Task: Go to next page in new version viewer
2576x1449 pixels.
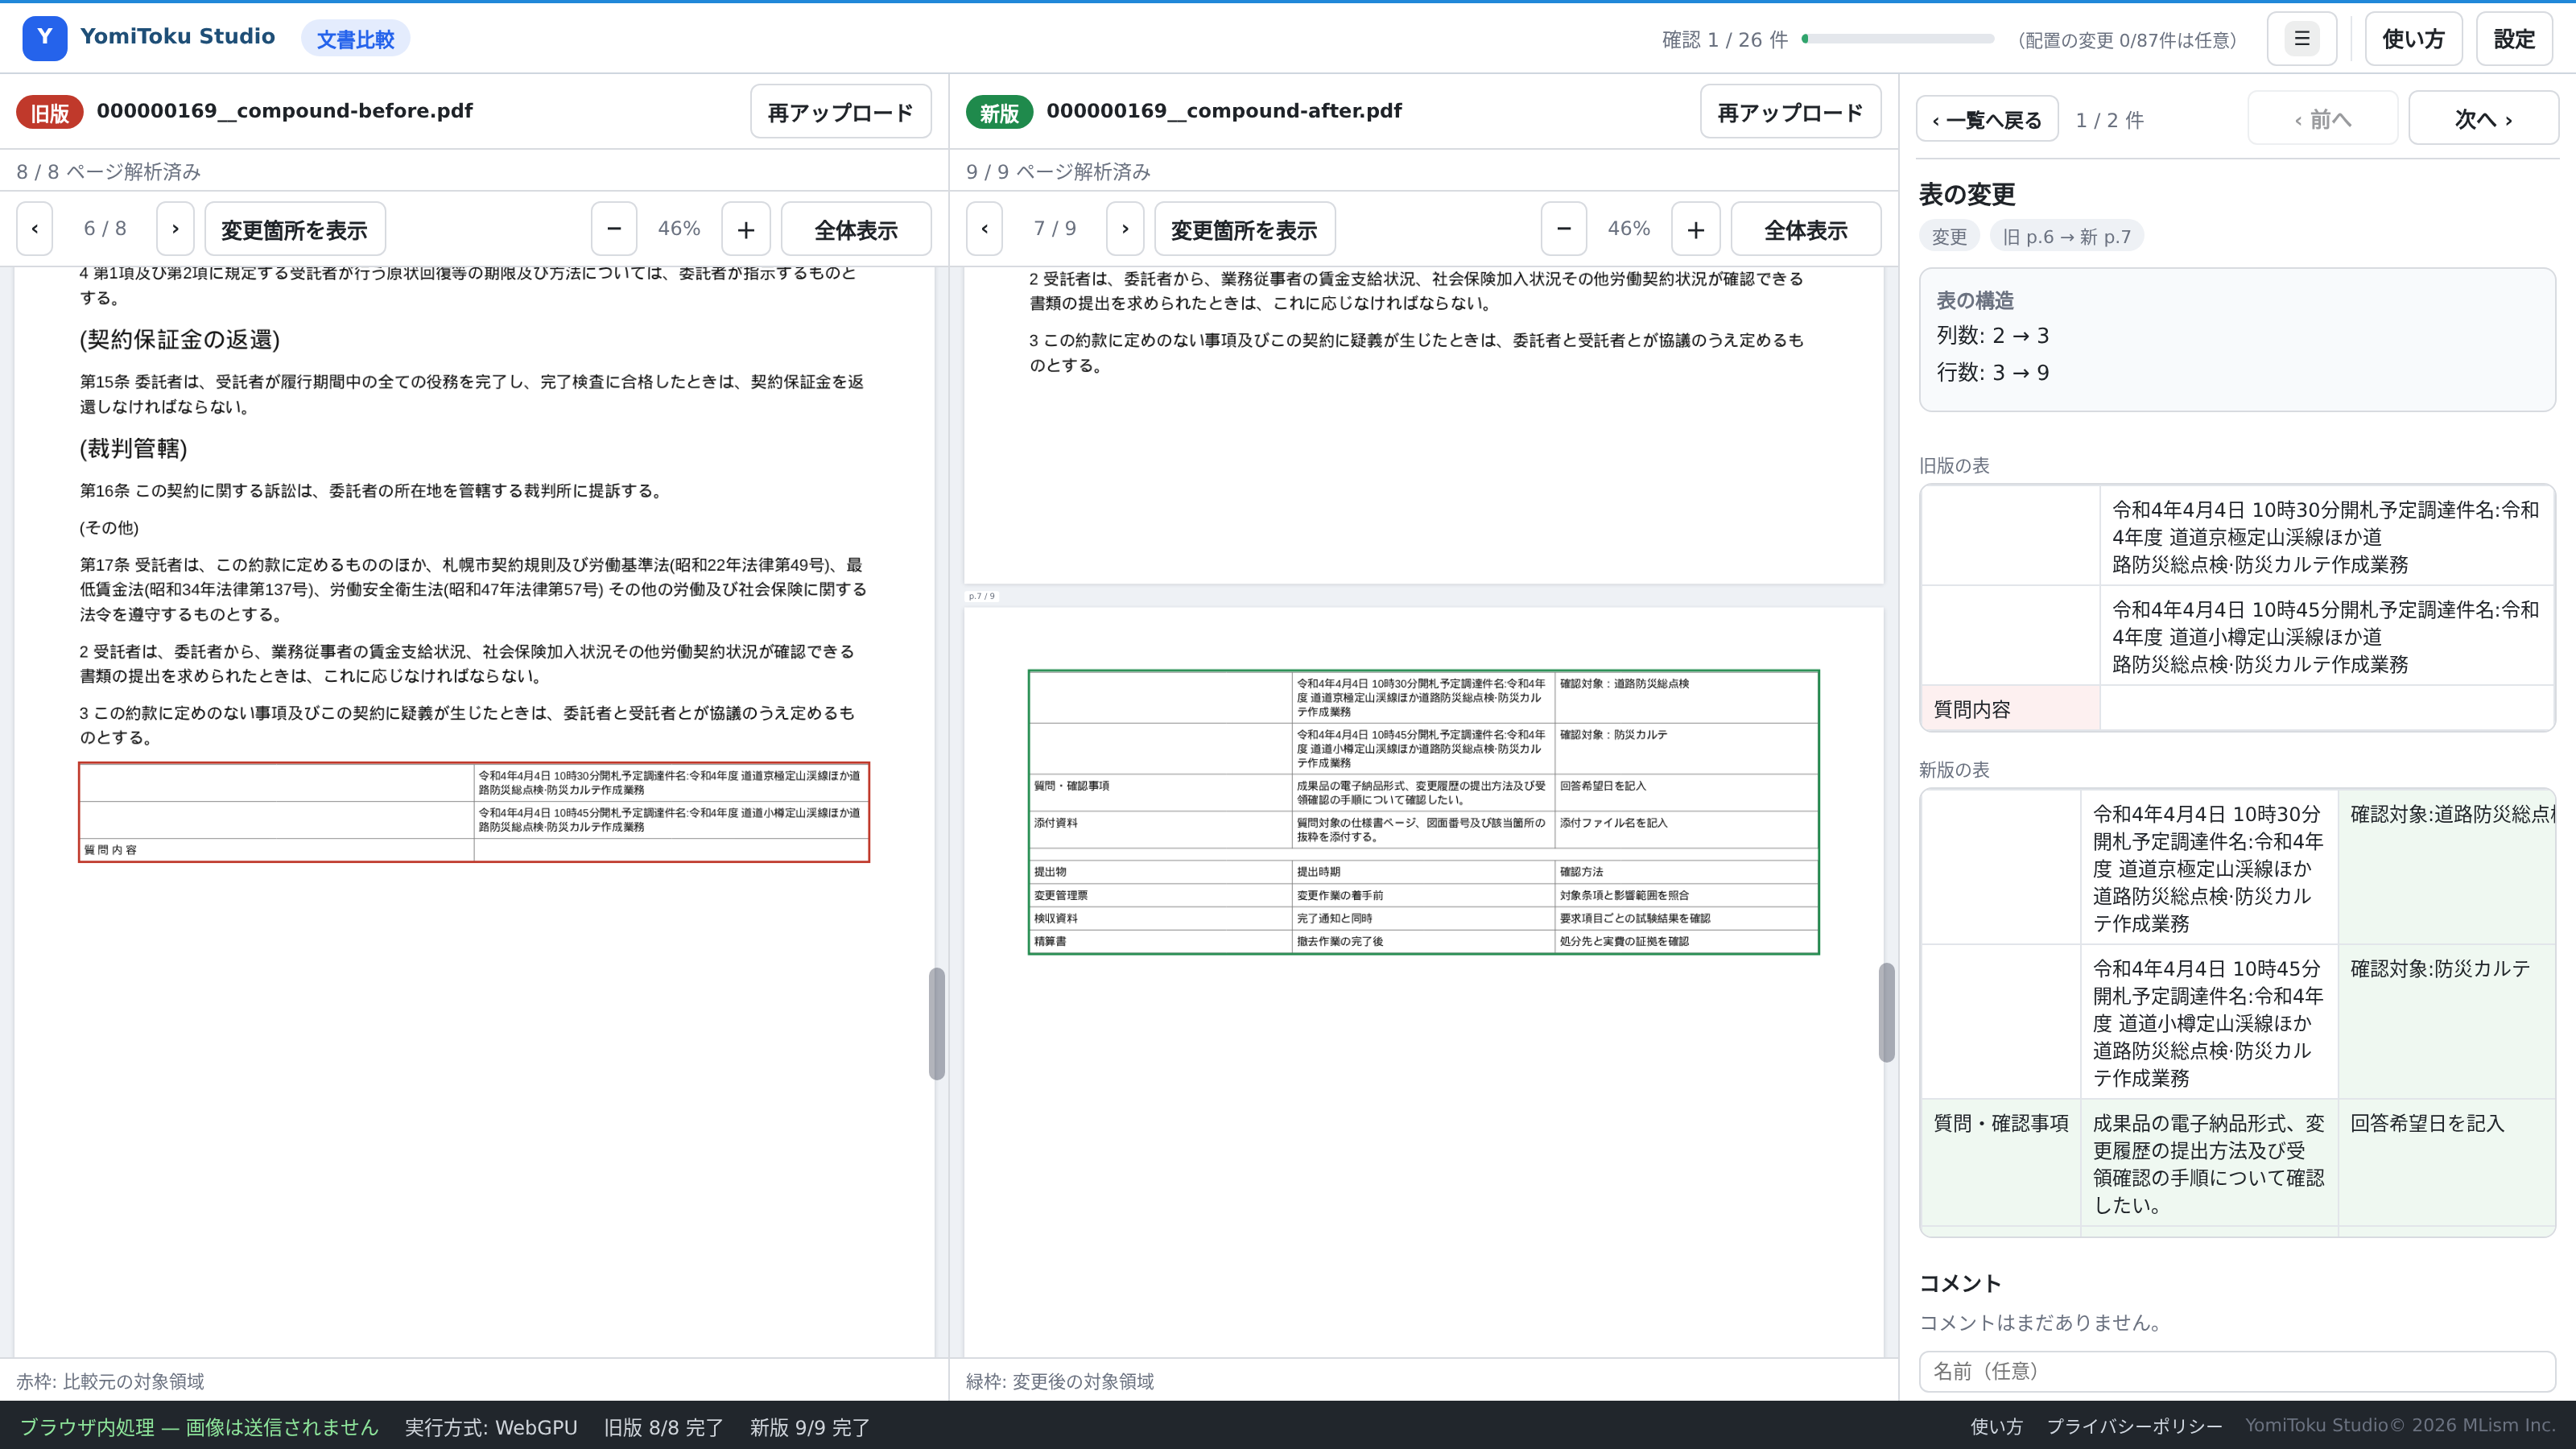Action: coord(1125,229)
